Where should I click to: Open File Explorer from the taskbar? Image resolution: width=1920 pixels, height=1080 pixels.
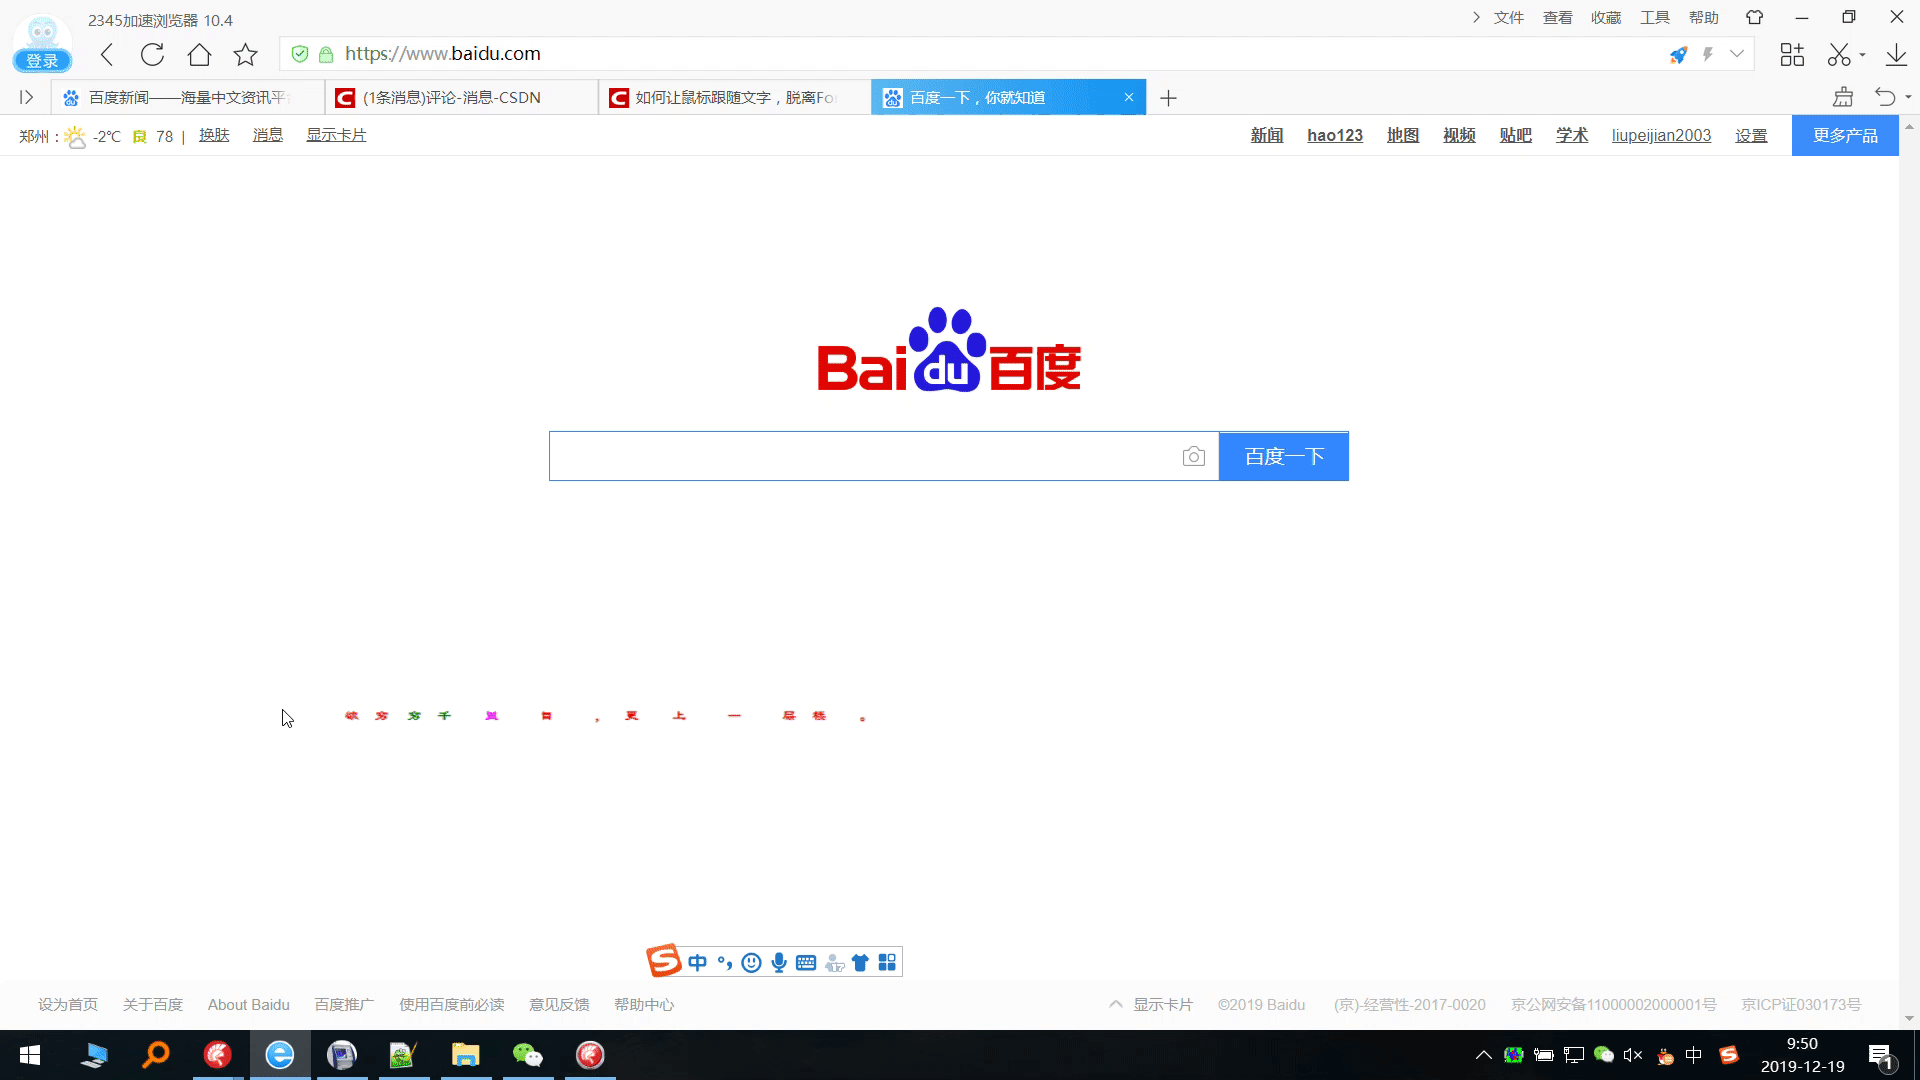[465, 1055]
